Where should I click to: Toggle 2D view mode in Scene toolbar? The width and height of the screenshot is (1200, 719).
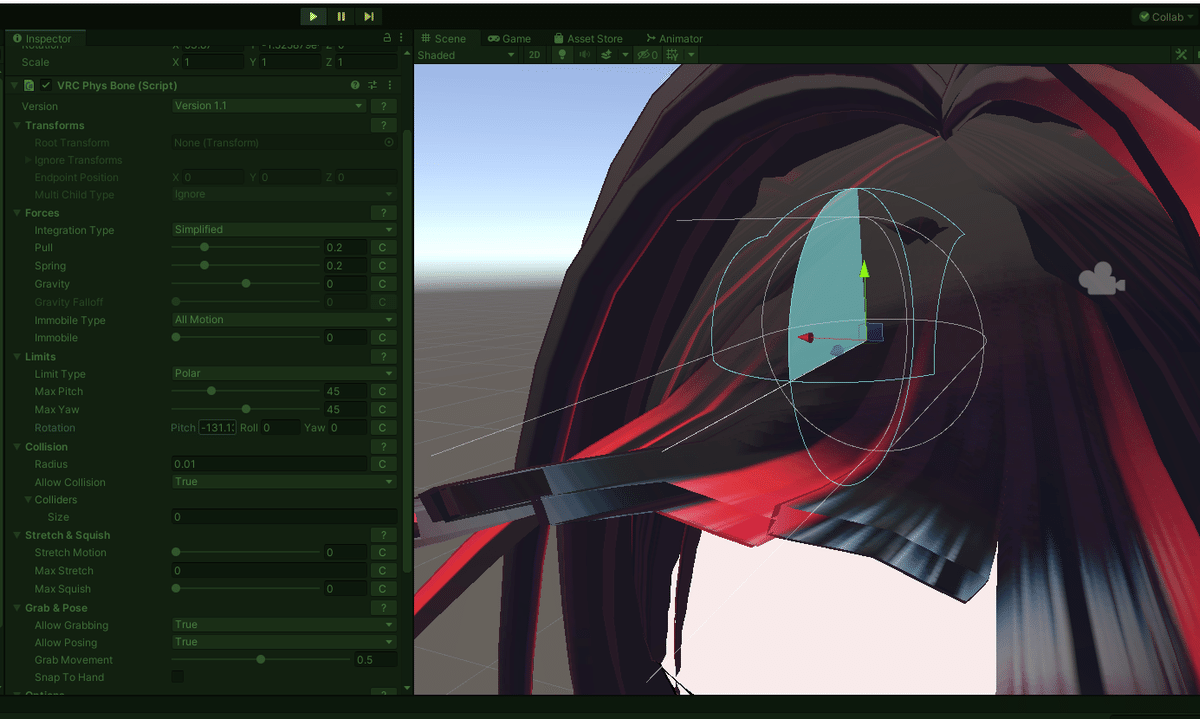tap(535, 55)
